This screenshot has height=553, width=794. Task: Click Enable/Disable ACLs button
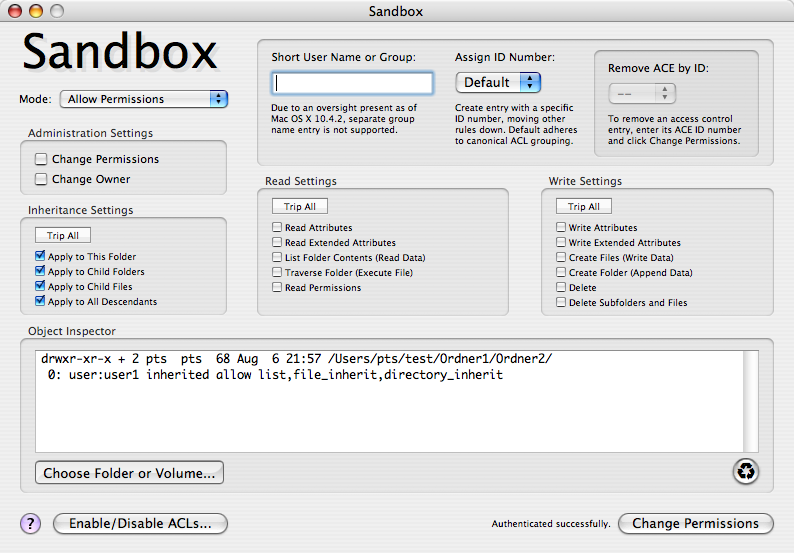click(140, 523)
